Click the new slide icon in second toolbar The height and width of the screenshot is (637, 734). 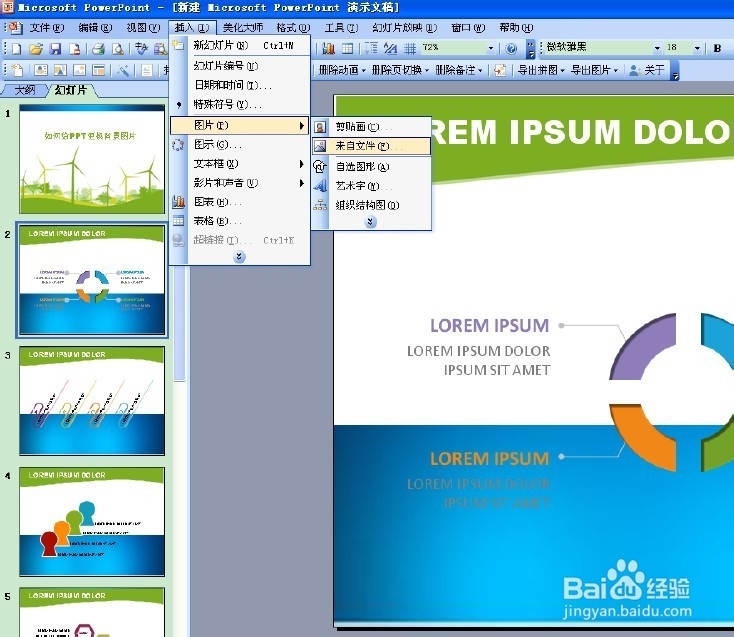(17, 70)
